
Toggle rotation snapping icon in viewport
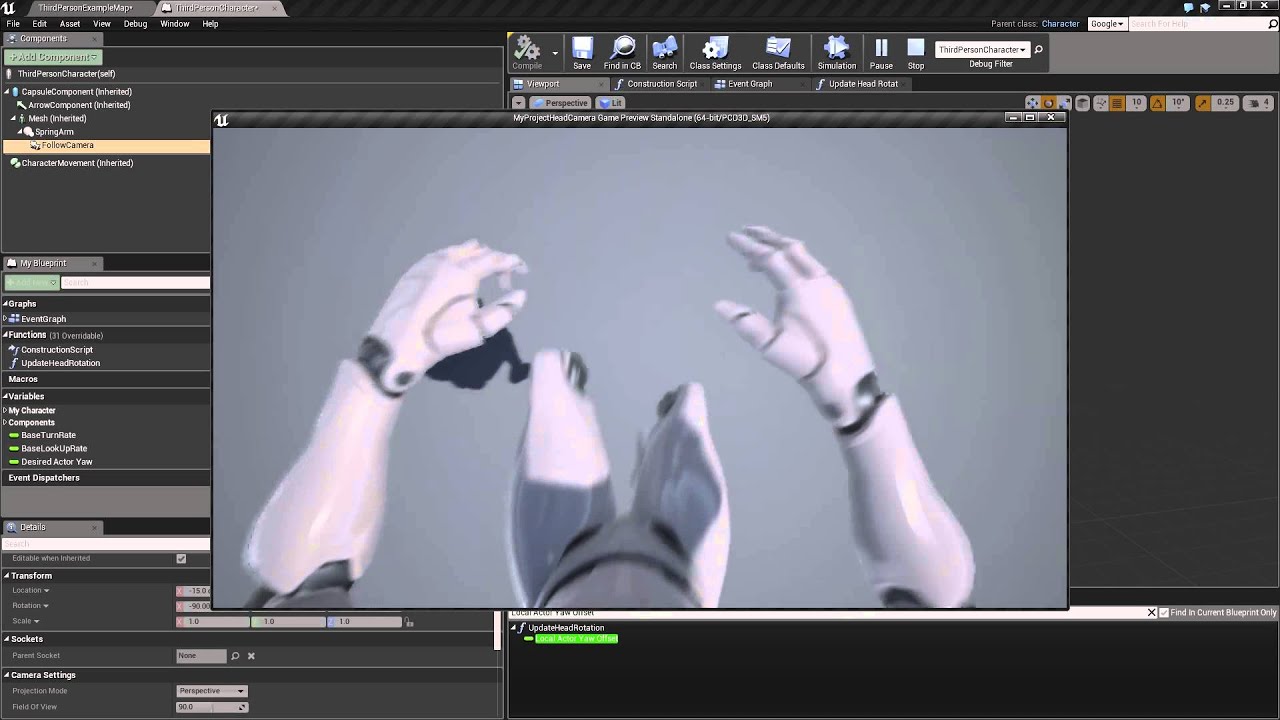coord(1157,103)
